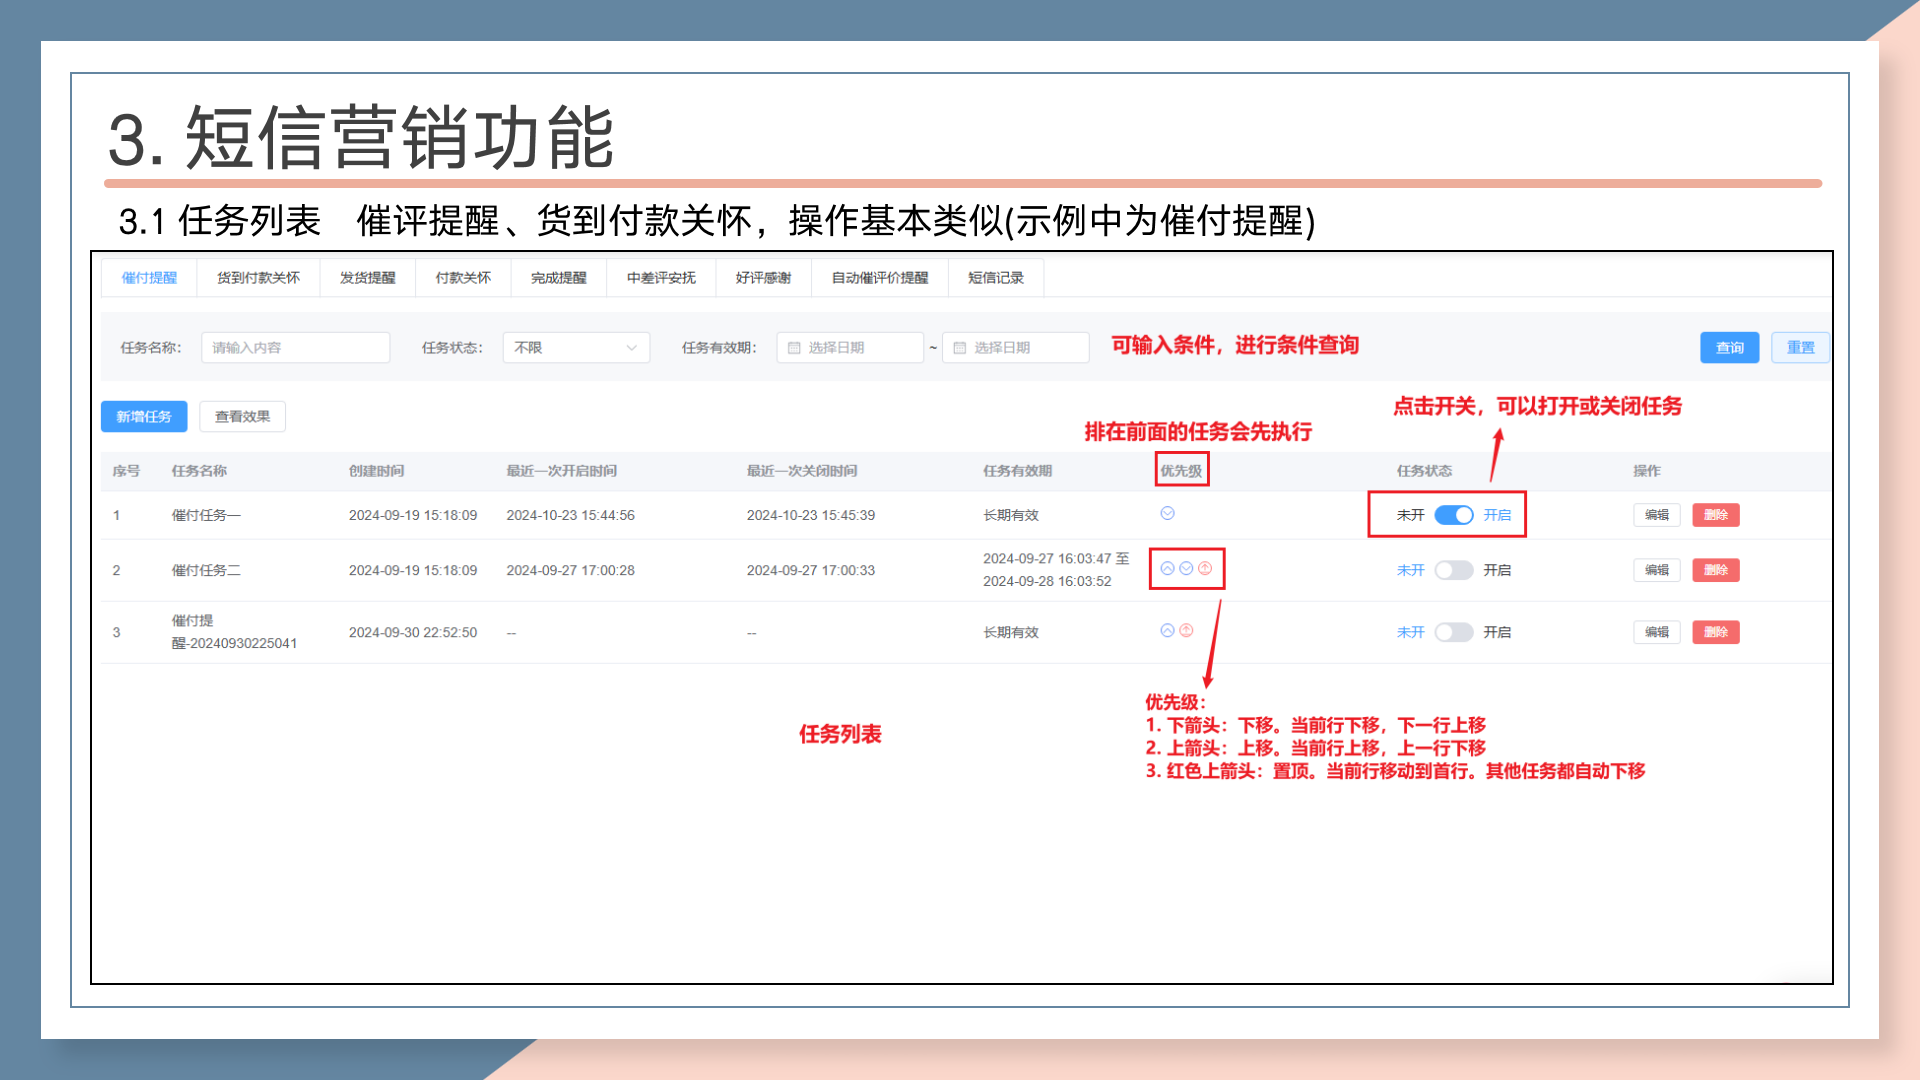Click move-down arrow for 催付任务一
Screen dimensions: 1920x1080
pos(1167,514)
